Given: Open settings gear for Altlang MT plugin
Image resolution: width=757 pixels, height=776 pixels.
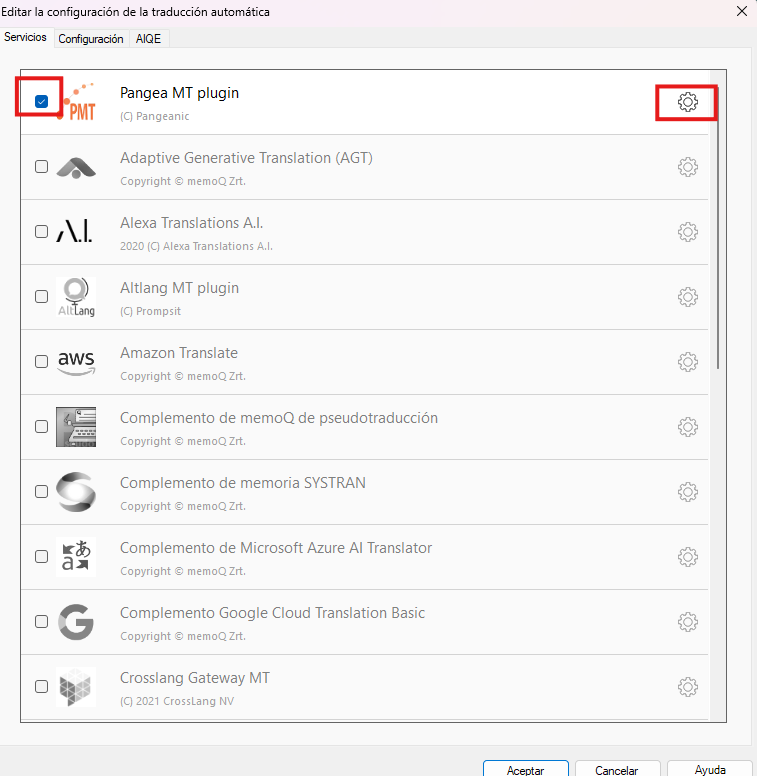Looking at the screenshot, I should pos(687,297).
